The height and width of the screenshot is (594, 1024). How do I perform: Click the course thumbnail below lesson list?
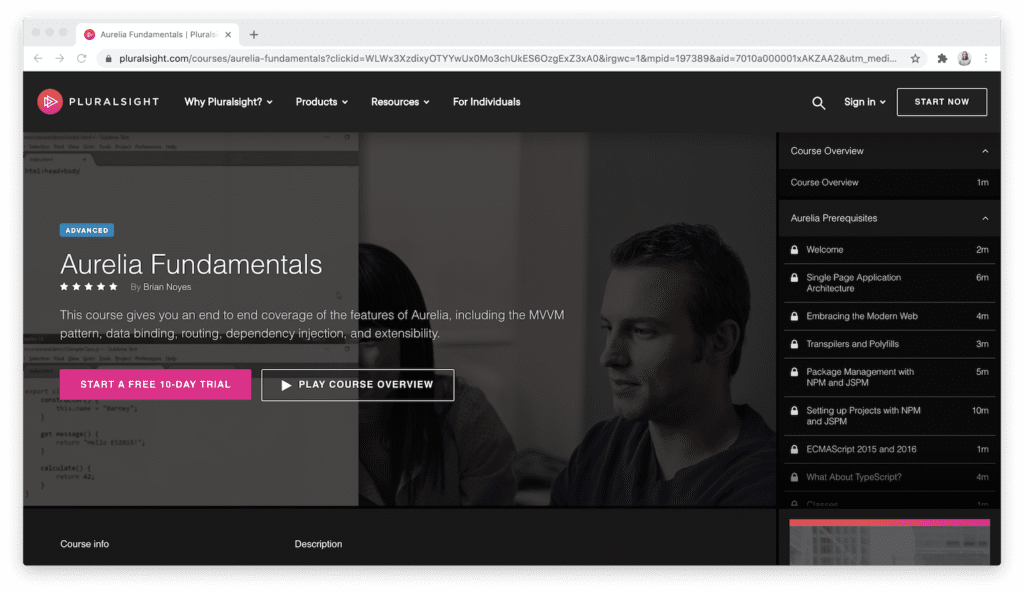click(x=889, y=542)
